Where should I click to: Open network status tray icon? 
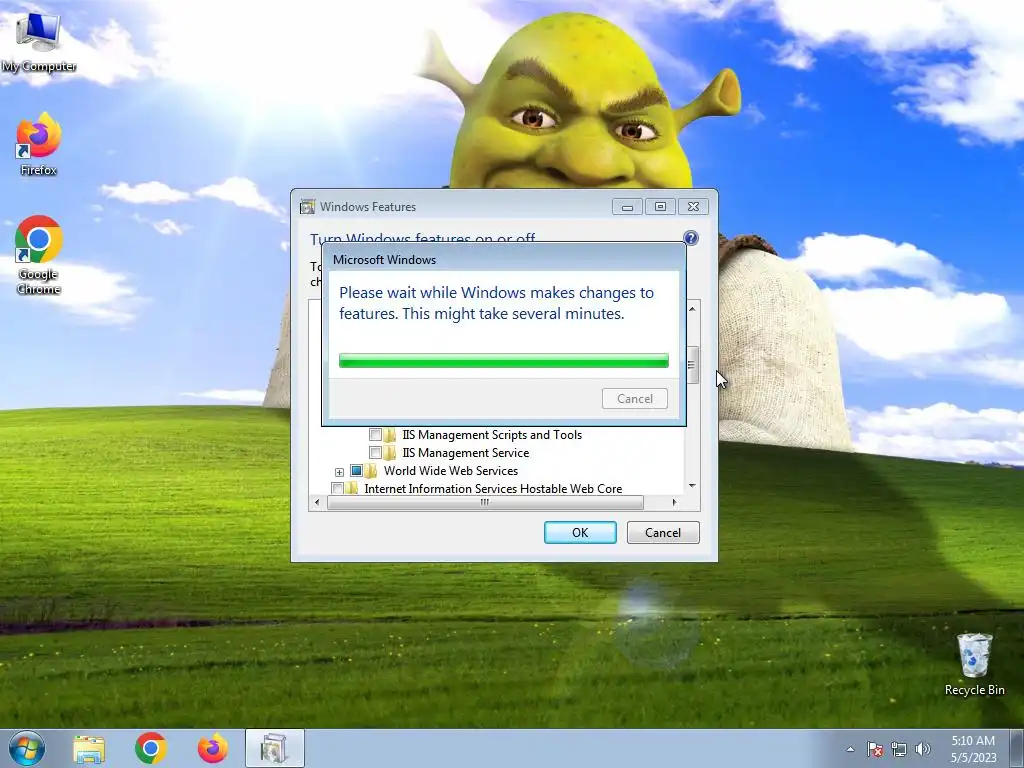(x=899, y=749)
